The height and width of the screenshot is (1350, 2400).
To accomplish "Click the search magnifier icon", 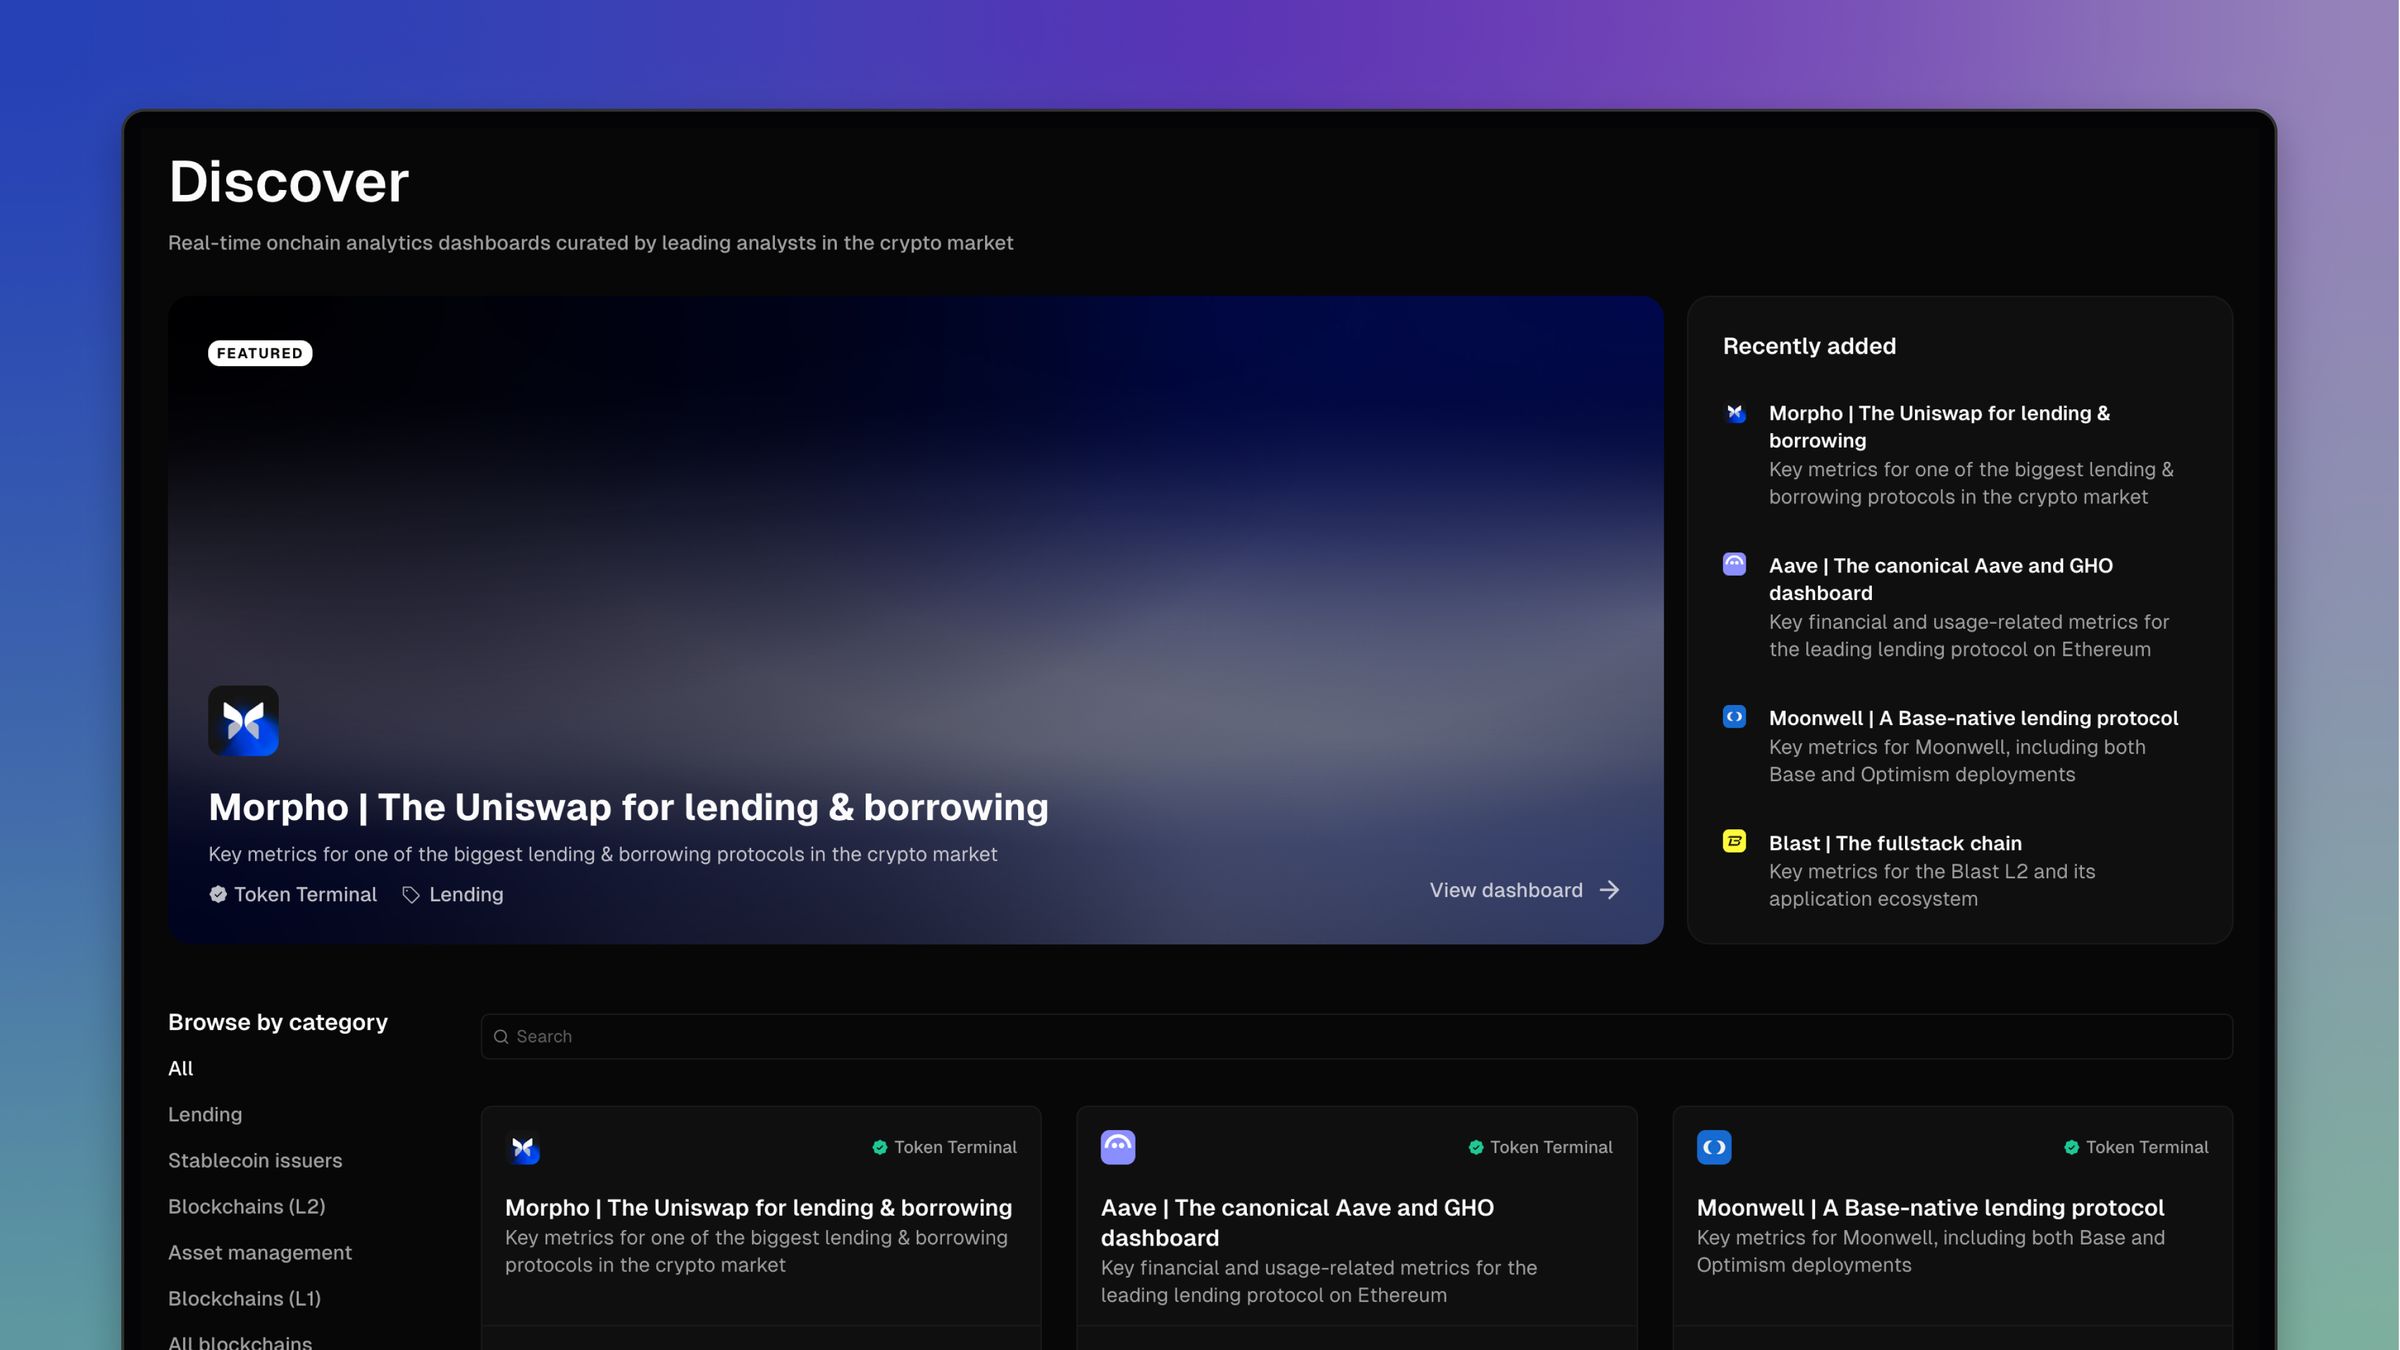I will [x=501, y=1037].
